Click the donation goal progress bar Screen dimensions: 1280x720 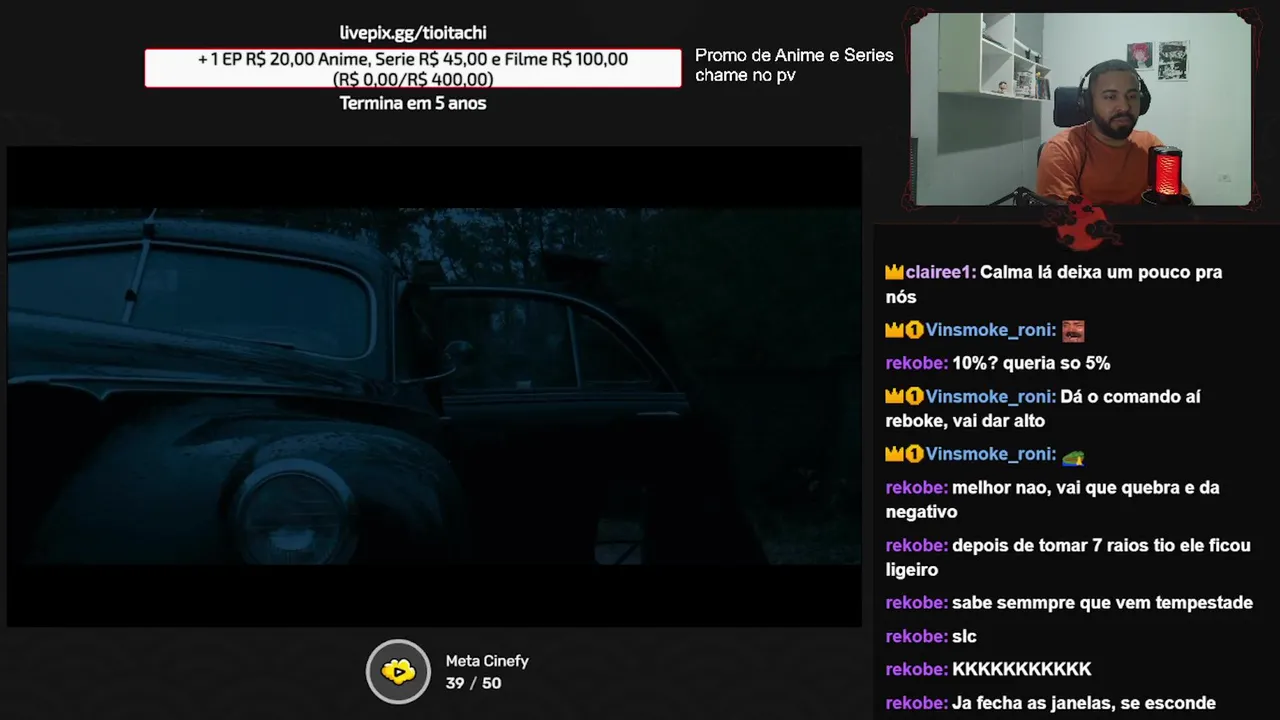click(x=413, y=69)
